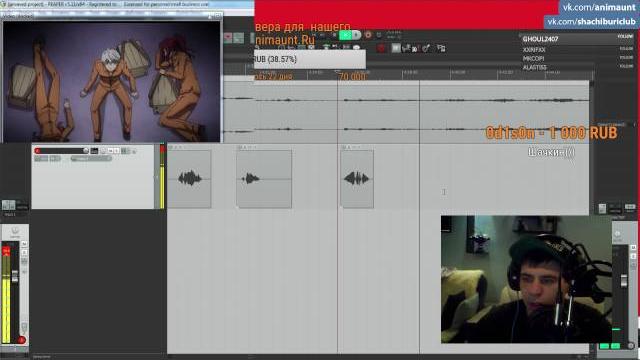Toggle track mute button labeled M
Image resolution: width=640 pixels, height=360 pixels.
pos(111,151)
